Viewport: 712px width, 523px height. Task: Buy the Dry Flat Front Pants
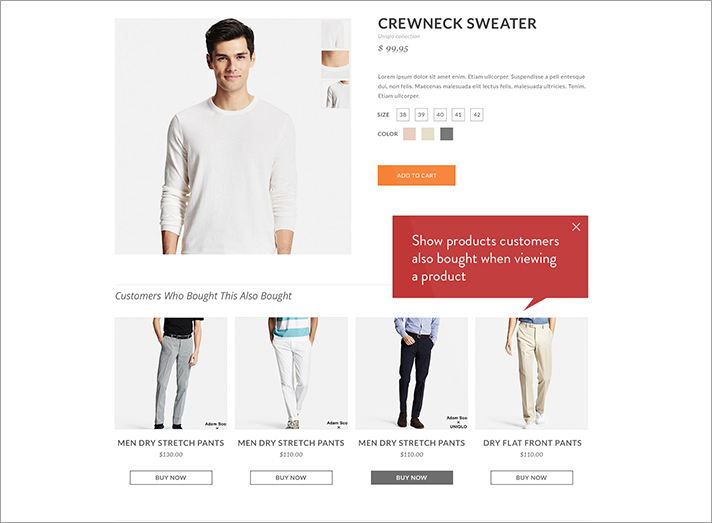(532, 478)
